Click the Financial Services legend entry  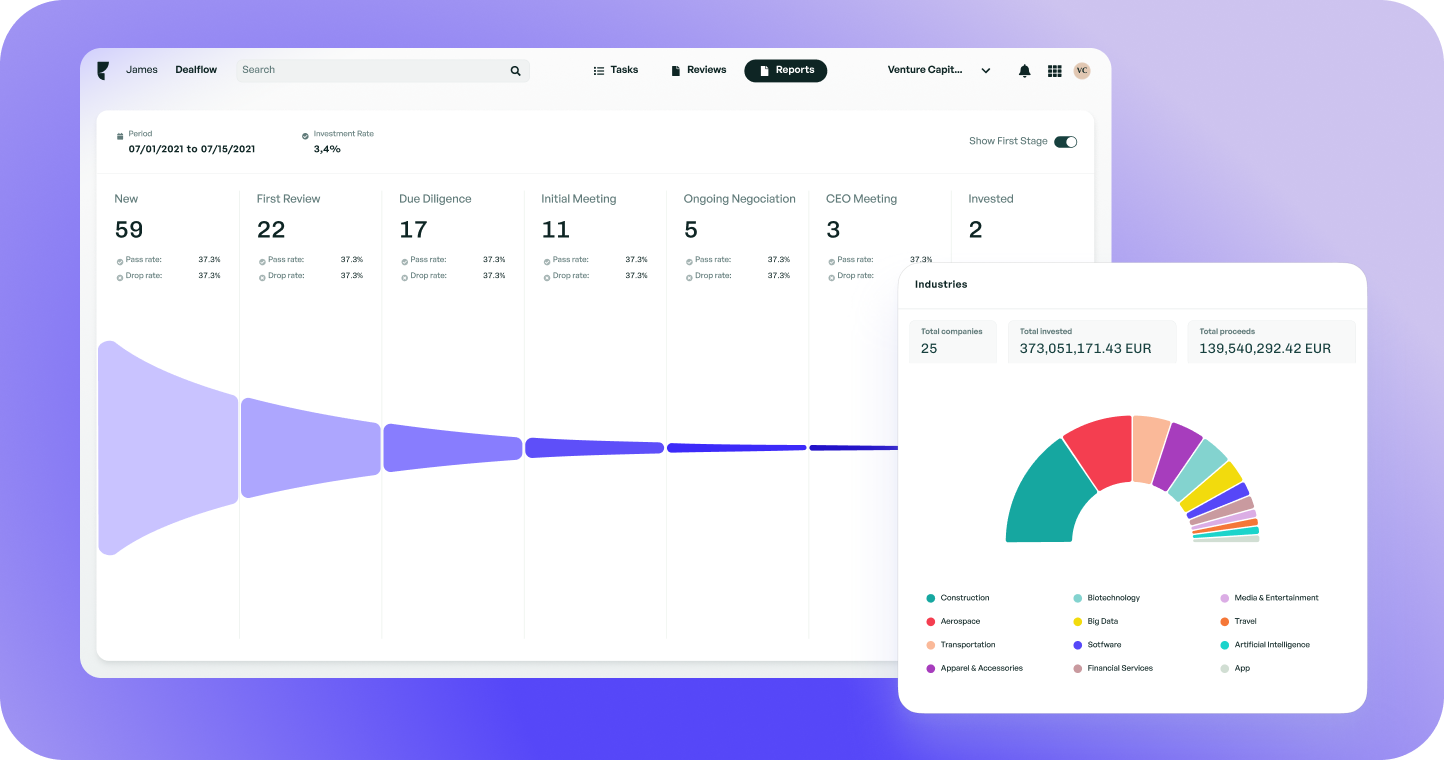(1113, 669)
